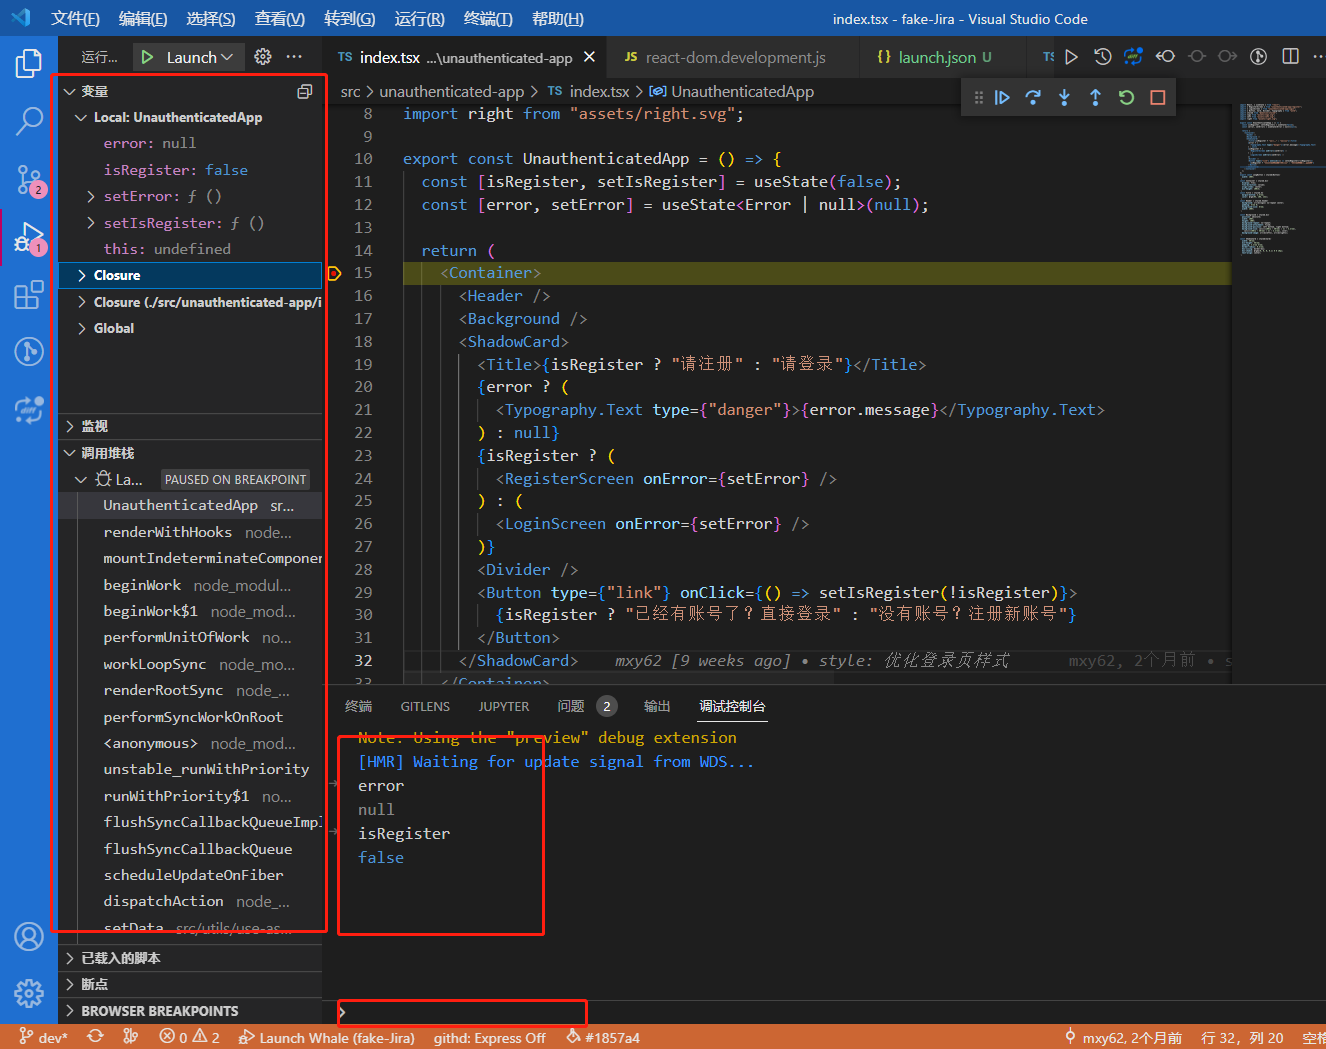This screenshot has height=1049, width=1326.
Task: Expand the setError variable
Action: click(x=190, y=196)
